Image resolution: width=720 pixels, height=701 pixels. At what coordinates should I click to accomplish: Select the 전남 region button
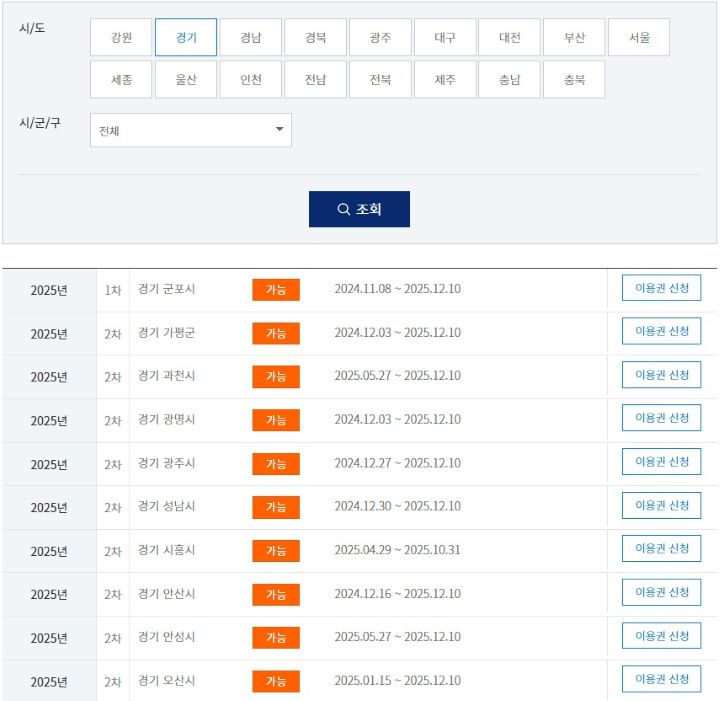[x=315, y=79]
